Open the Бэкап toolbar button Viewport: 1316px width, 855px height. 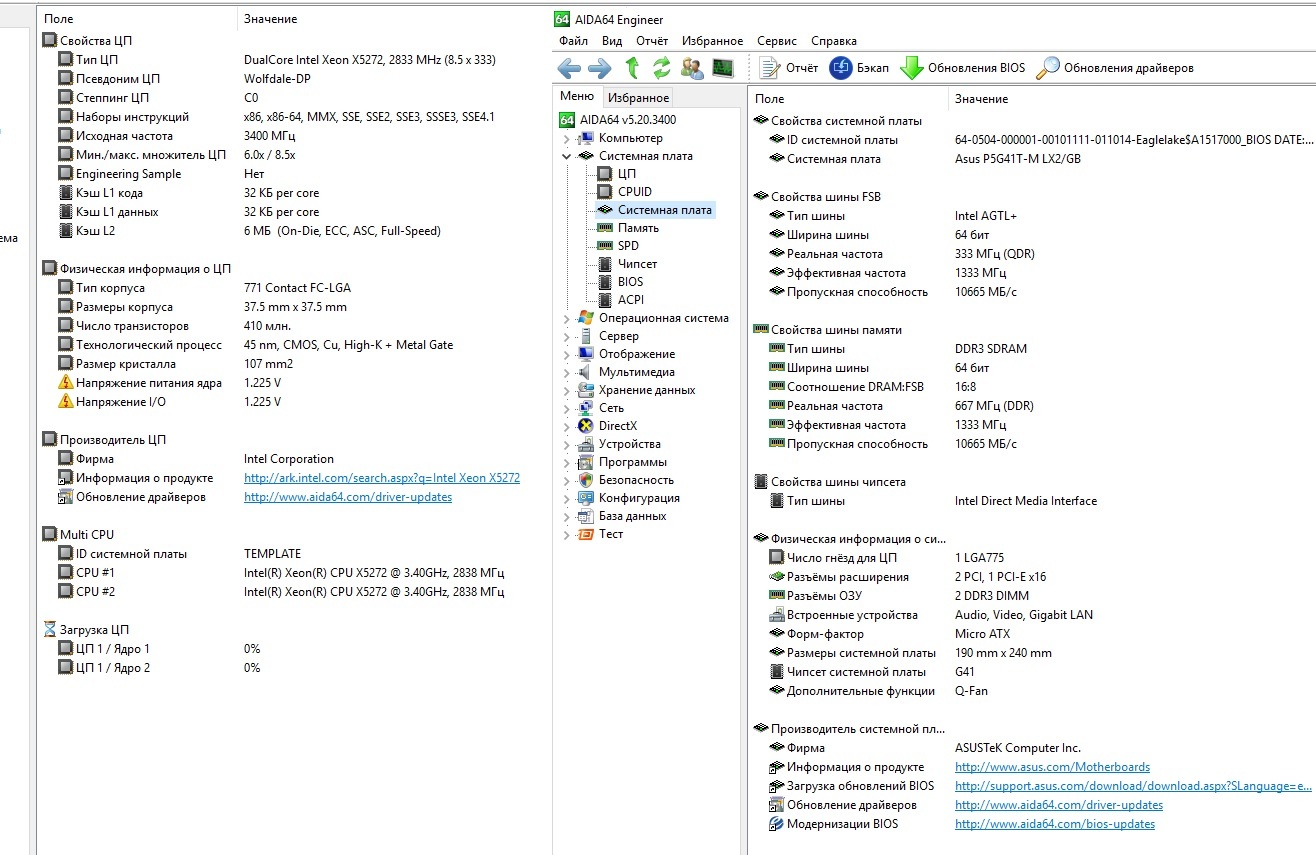859,68
